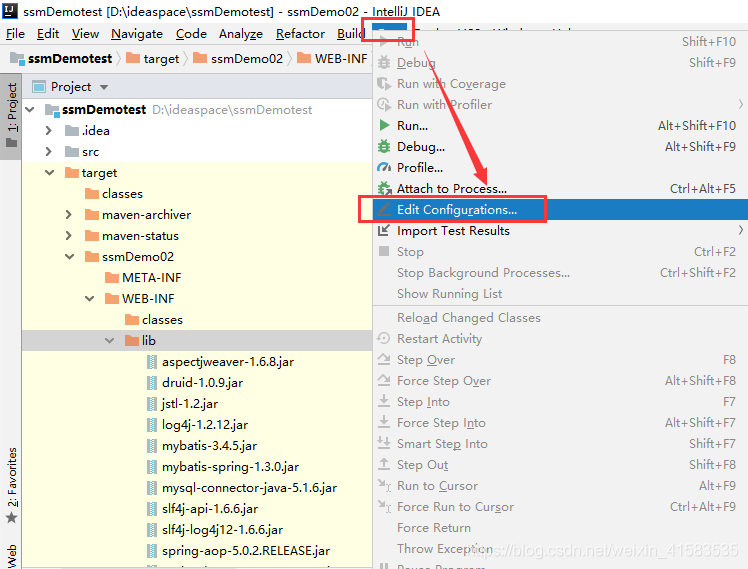Open the 1: Project tool window tab
The height and width of the screenshot is (569, 748).
coord(11,116)
